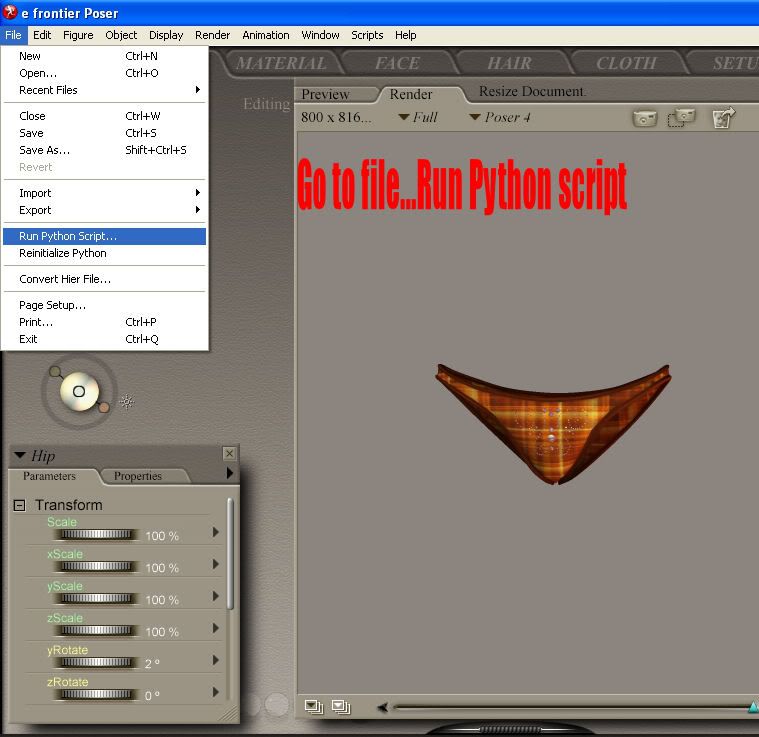This screenshot has height=737, width=759.
Task: Open yScale dial options arrow
Action: click(216, 596)
